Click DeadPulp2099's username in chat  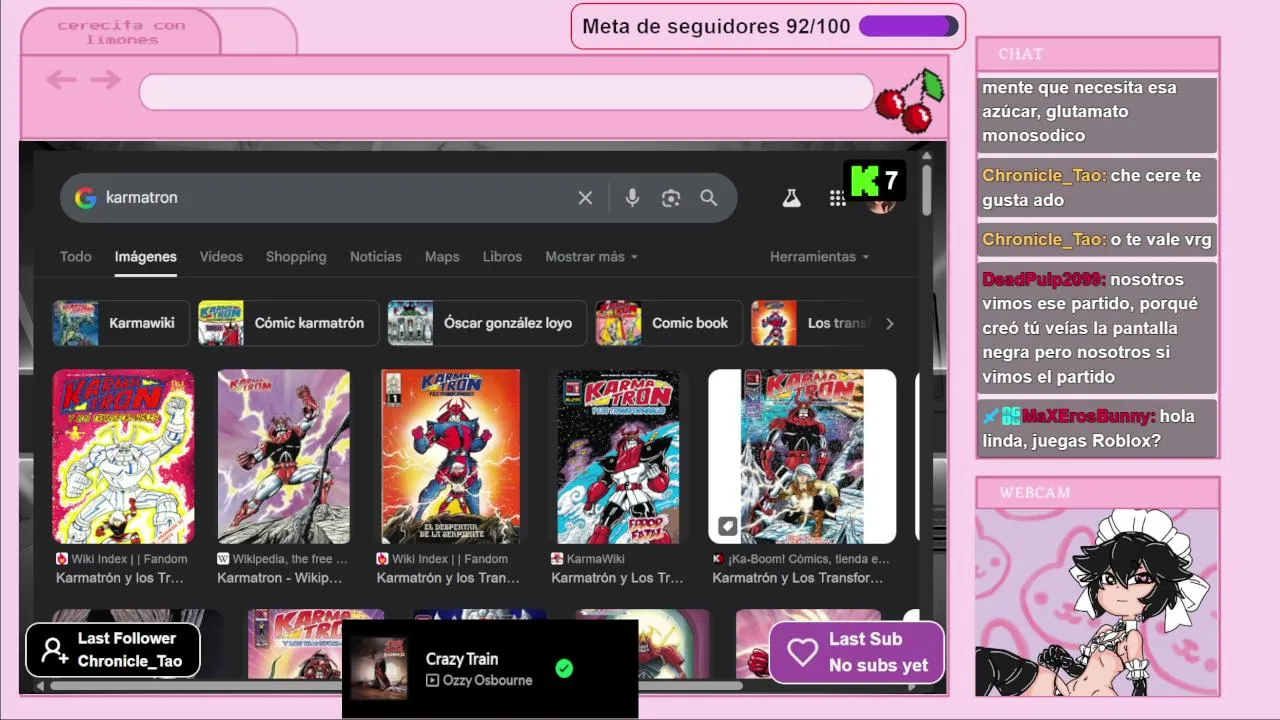(1044, 280)
